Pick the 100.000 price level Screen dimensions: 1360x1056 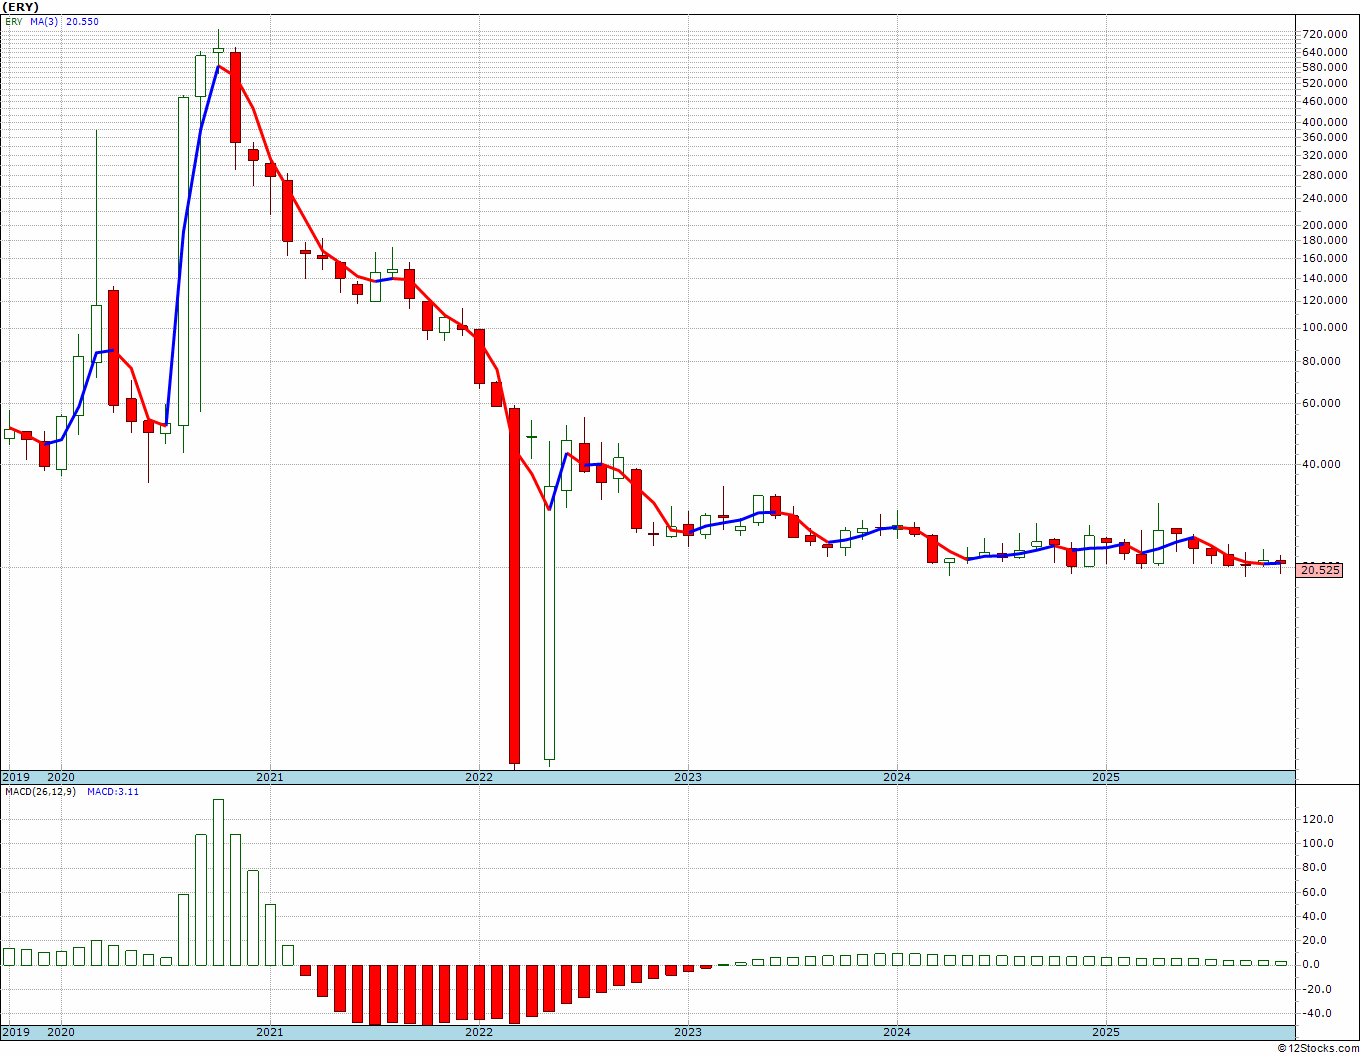pyautogui.click(x=1324, y=328)
